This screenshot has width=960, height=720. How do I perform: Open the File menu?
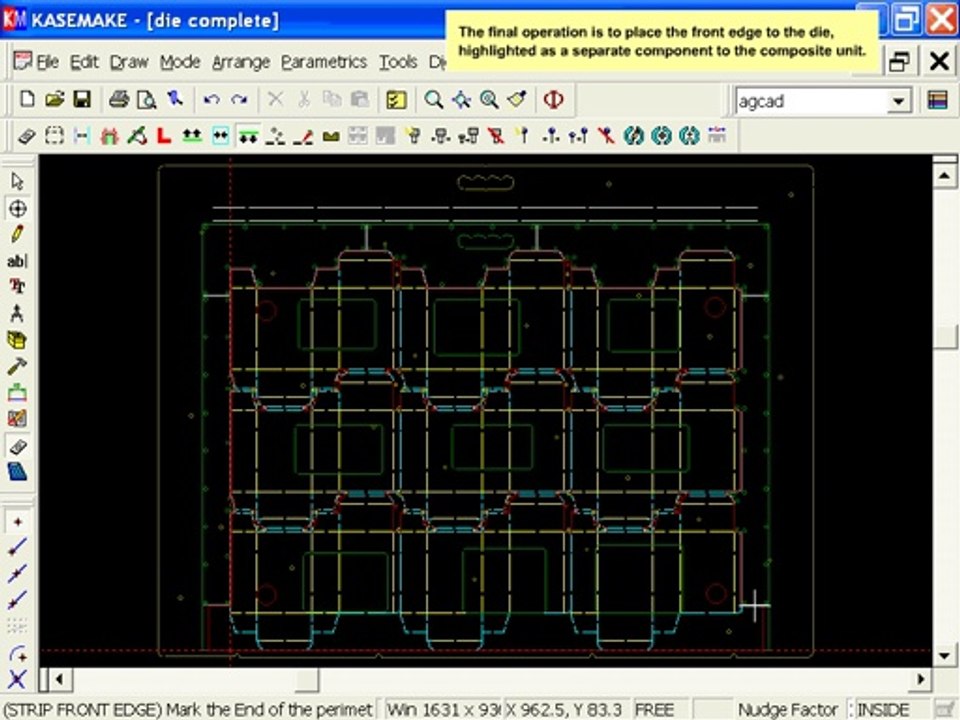[x=47, y=62]
